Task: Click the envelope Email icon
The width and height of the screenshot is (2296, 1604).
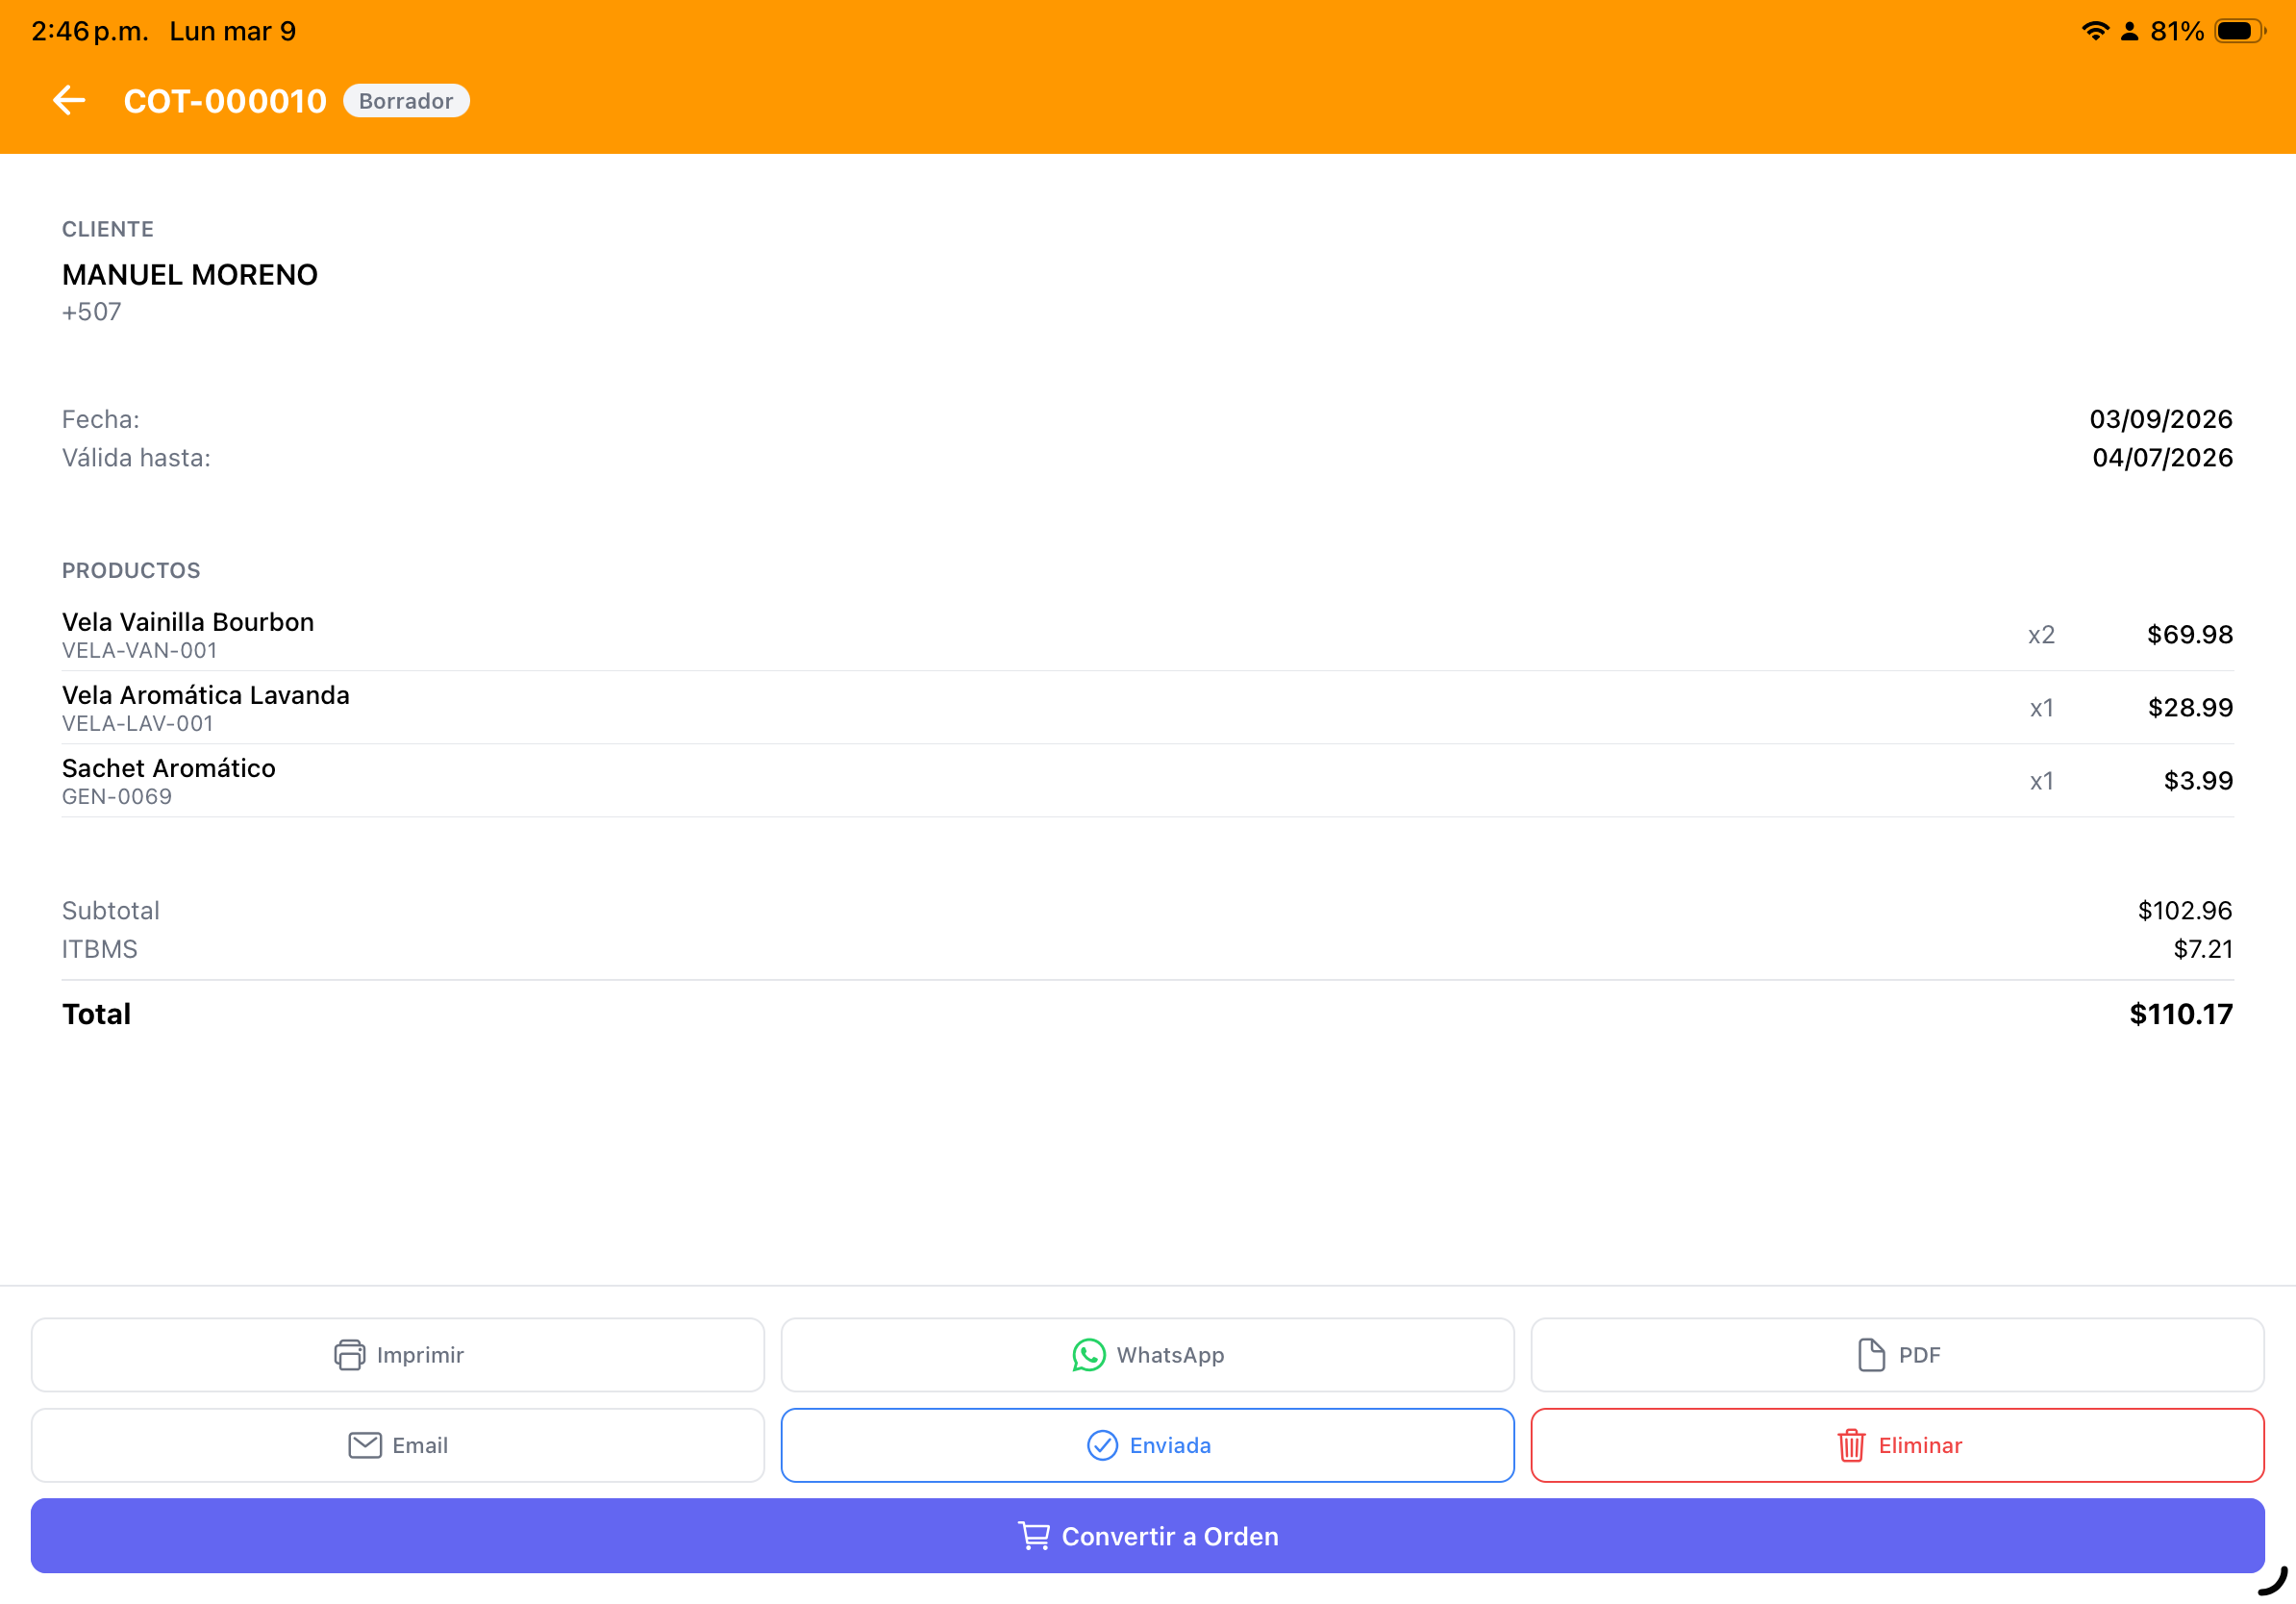Action: coord(364,1445)
